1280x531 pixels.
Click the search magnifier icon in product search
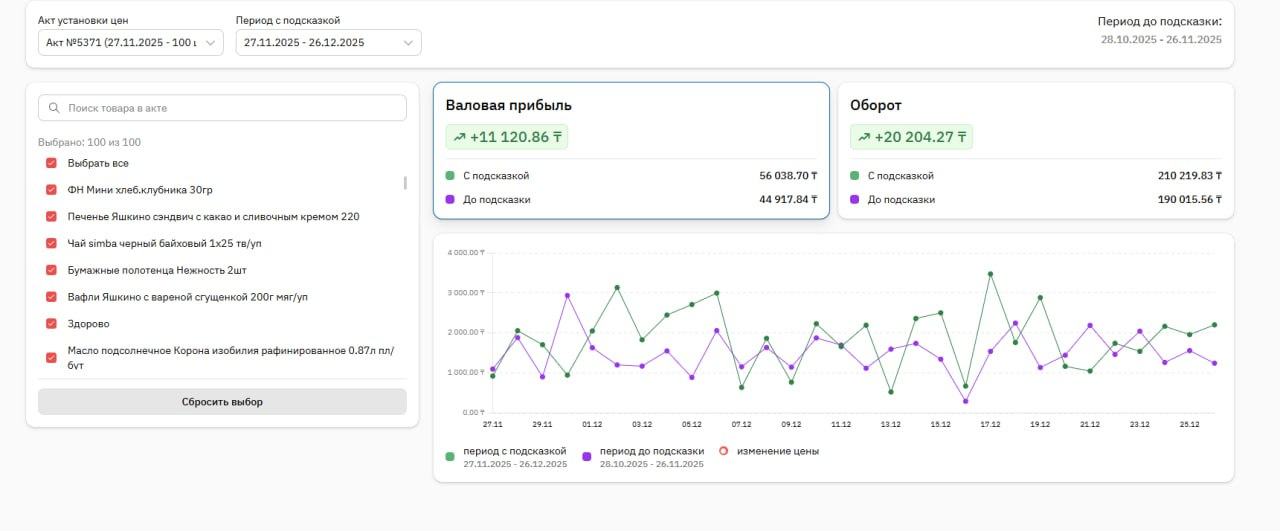(54, 108)
